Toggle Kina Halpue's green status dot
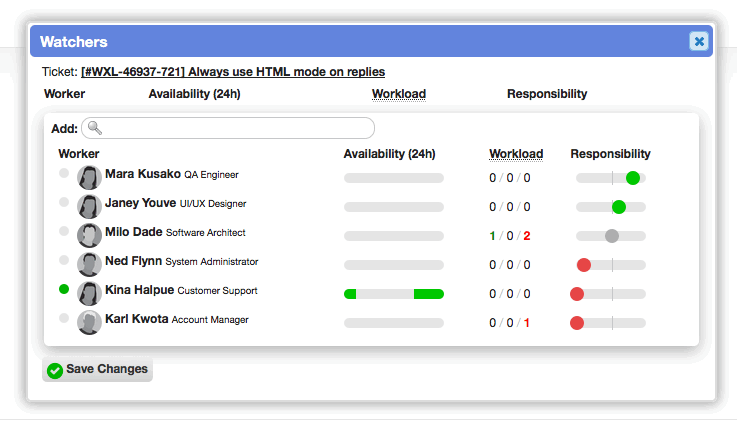 tap(64, 289)
